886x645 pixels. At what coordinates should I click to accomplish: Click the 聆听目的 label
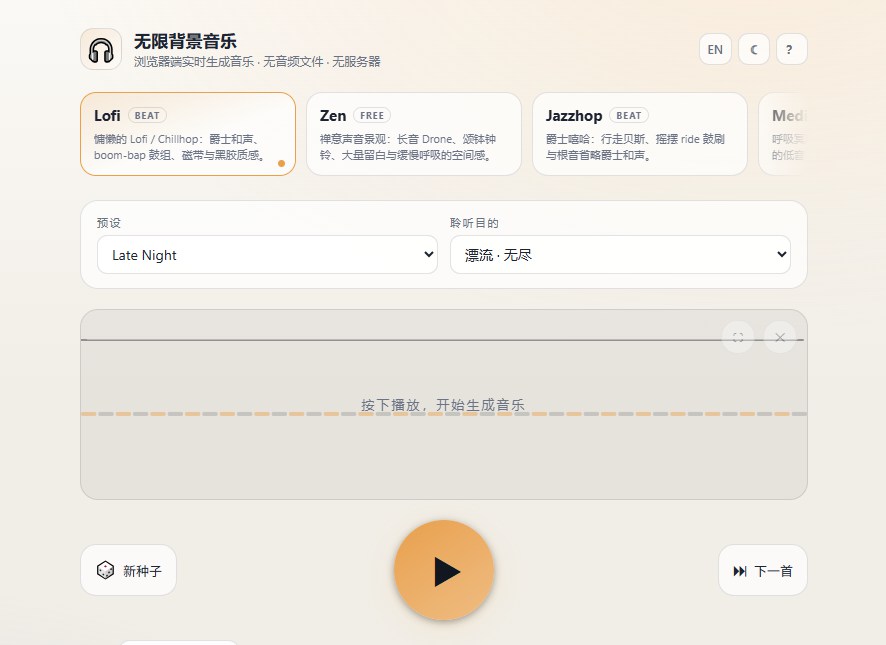[x=474, y=223]
